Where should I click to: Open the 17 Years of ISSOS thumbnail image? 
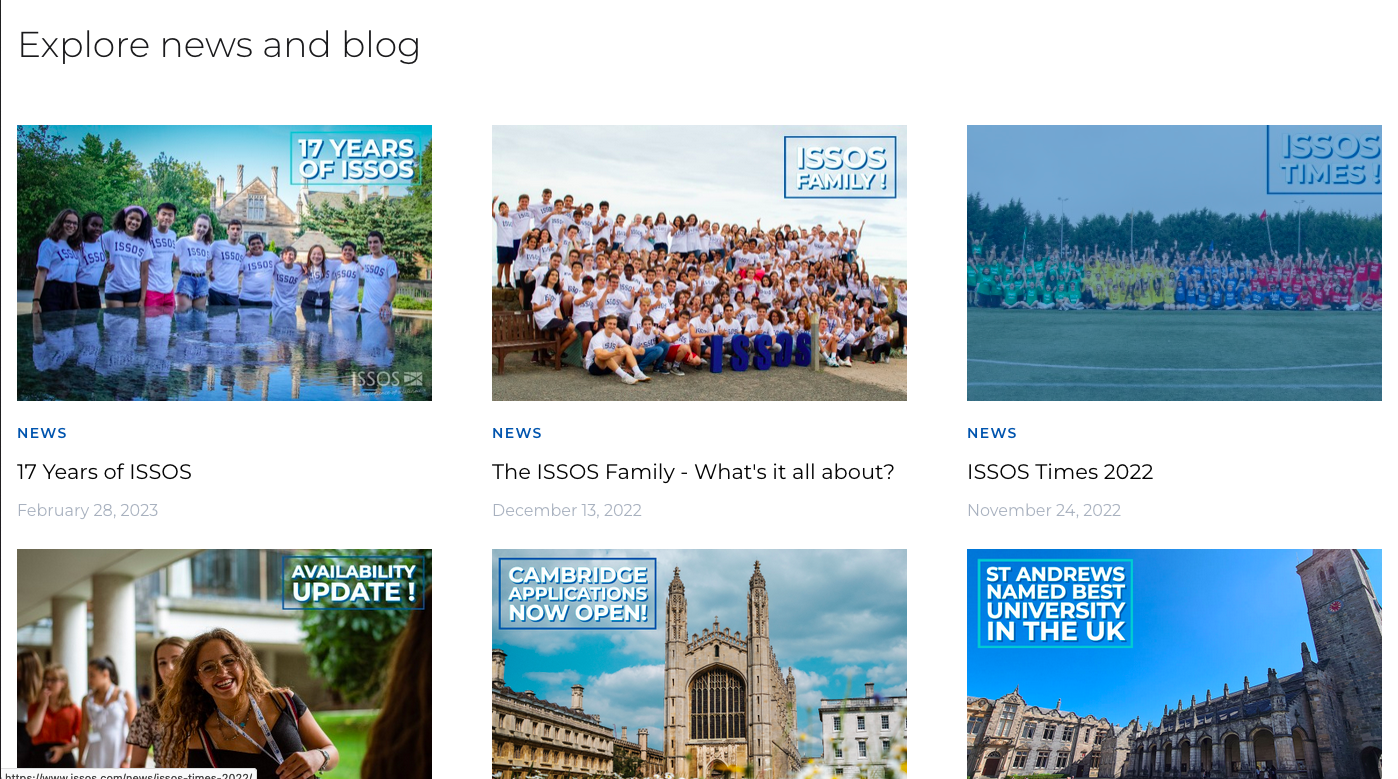pyautogui.click(x=224, y=263)
